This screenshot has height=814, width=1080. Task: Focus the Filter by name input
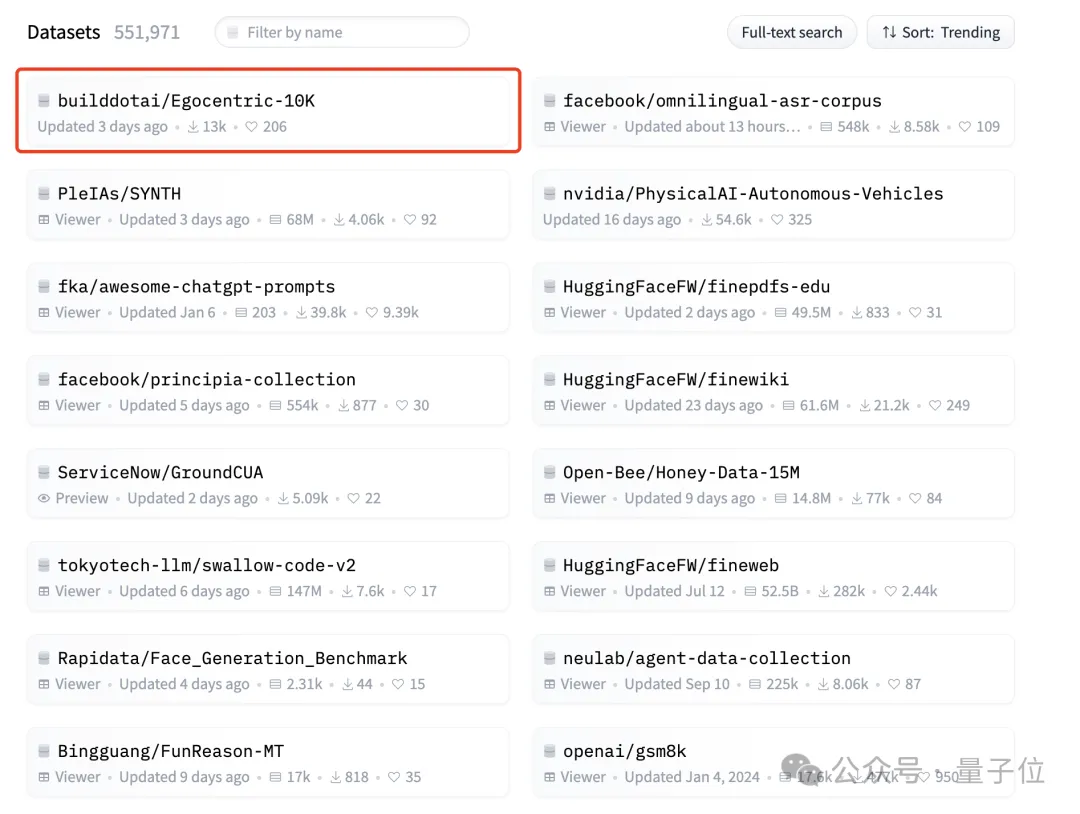tap(350, 33)
